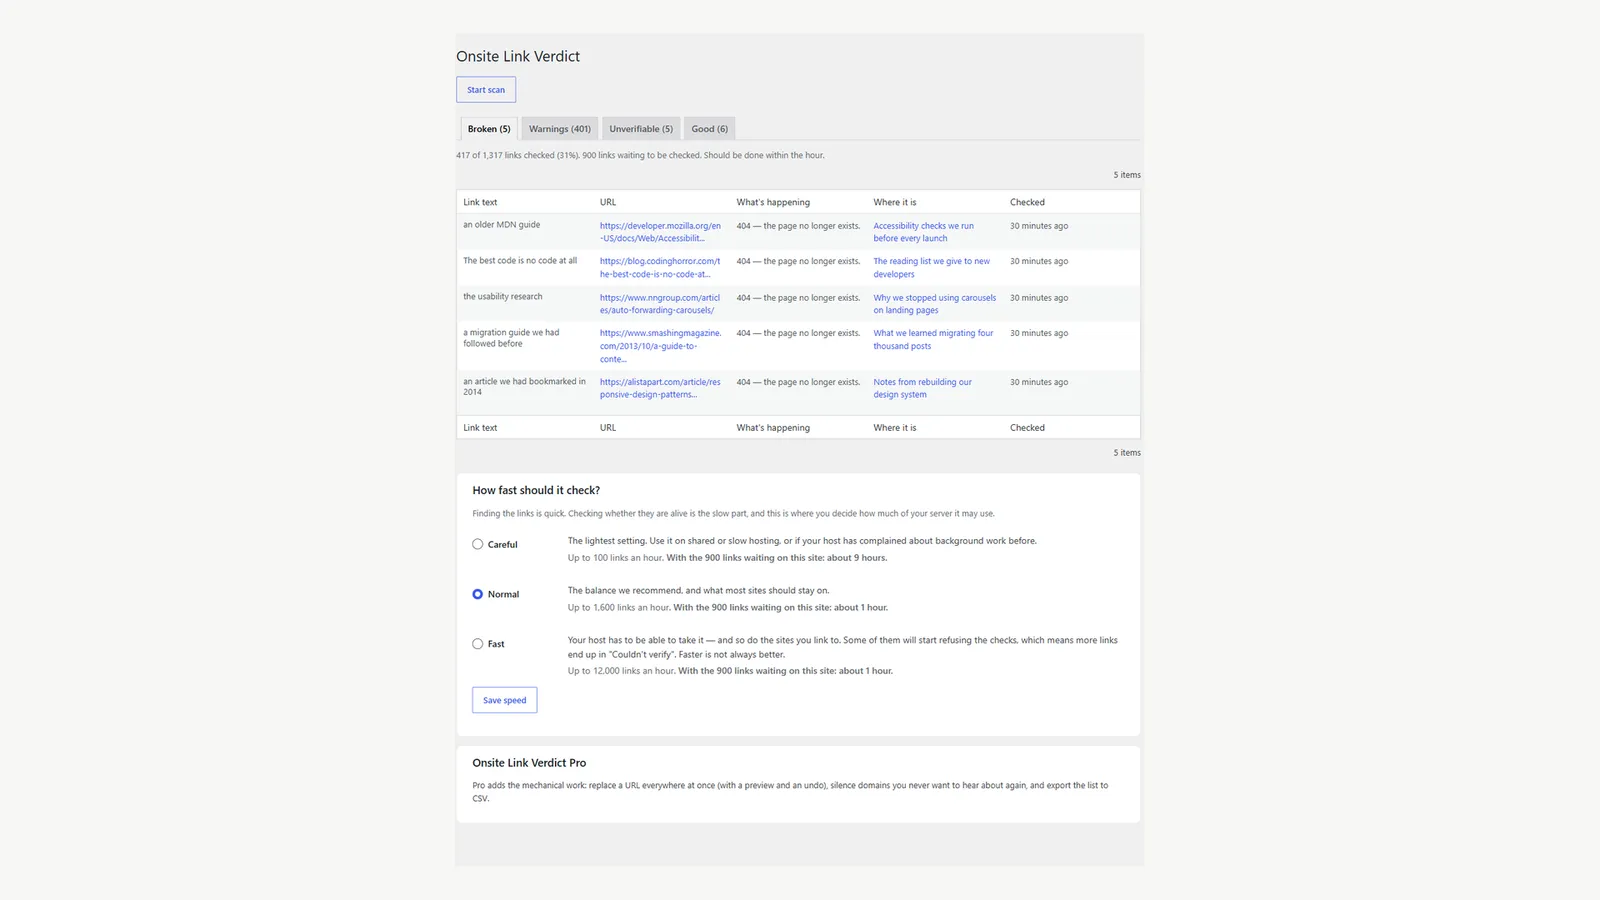Click the Save speed button

[x=505, y=700]
